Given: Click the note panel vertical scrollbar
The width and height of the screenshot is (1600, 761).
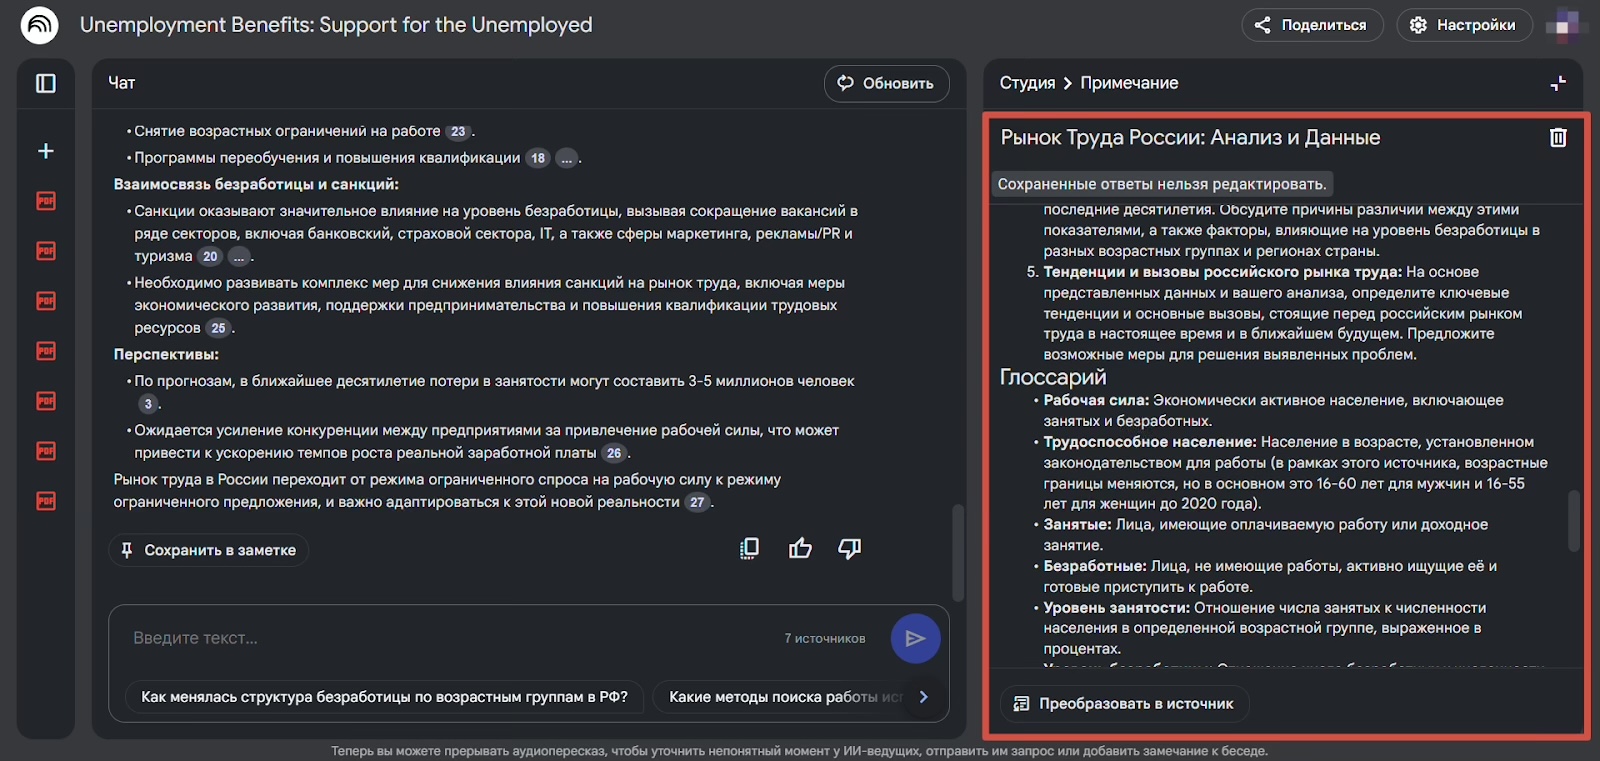Looking at the screenshot, I should point(1573,520).
